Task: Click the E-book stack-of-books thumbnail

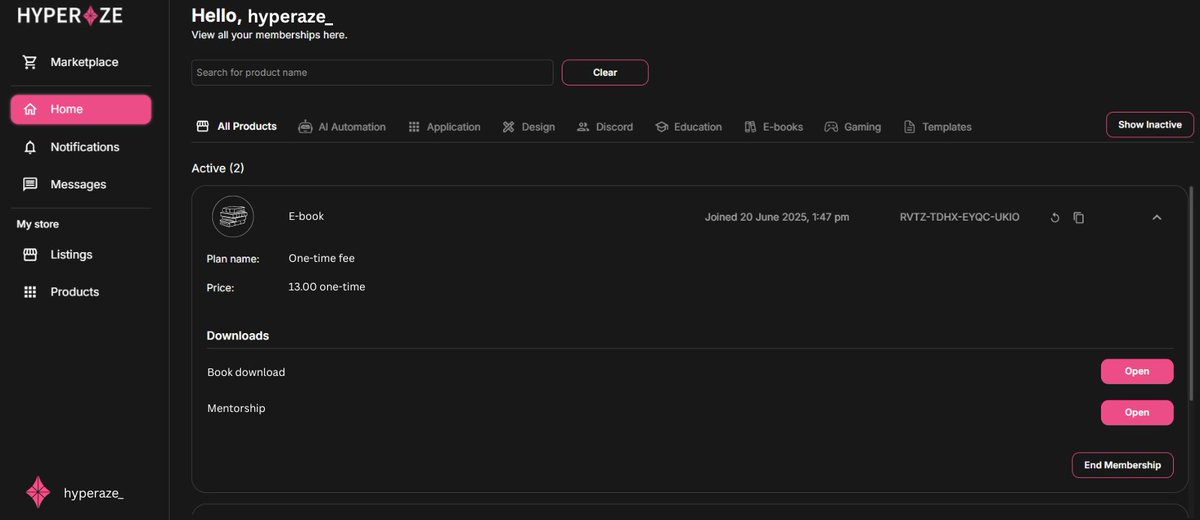Action: point(233,217)
